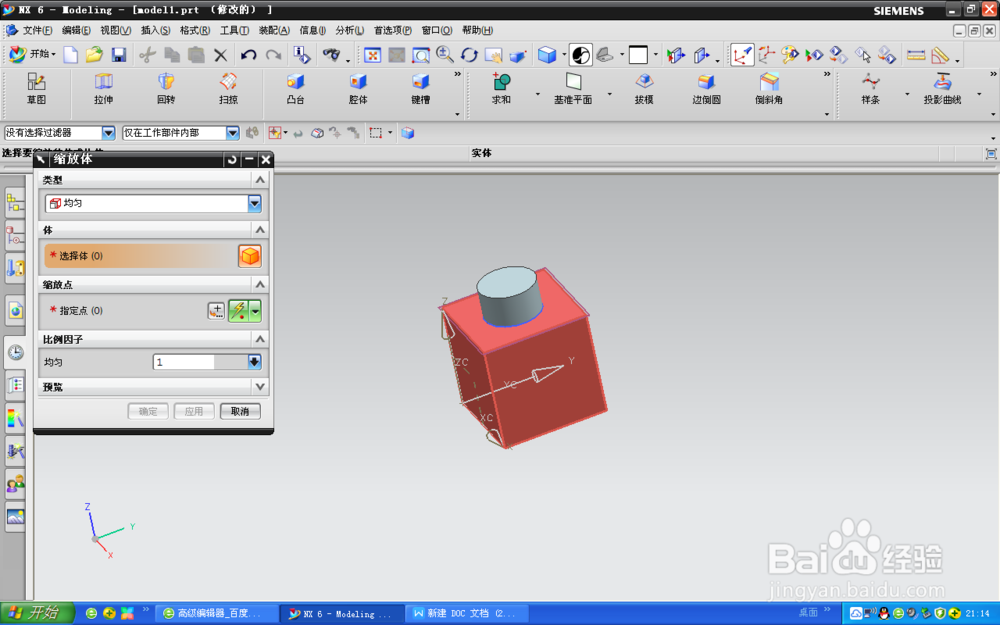The image size is (1000, 625).
Task: Select the 拉伸 Extrude tool
Action: [103, 89]
